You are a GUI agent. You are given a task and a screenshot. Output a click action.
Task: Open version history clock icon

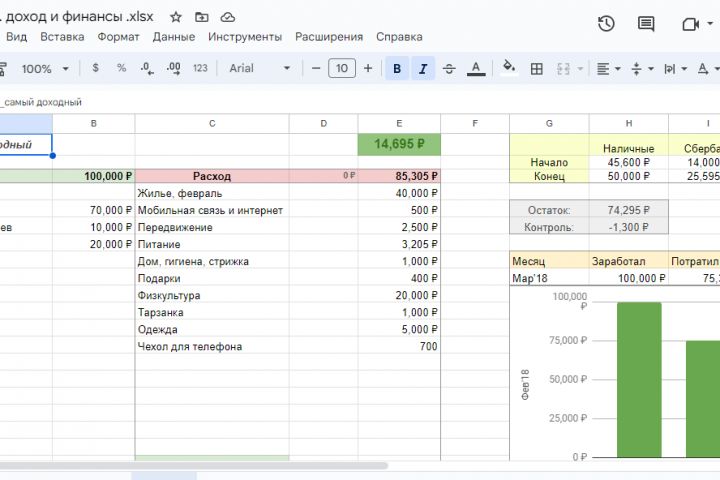point(606,23)
